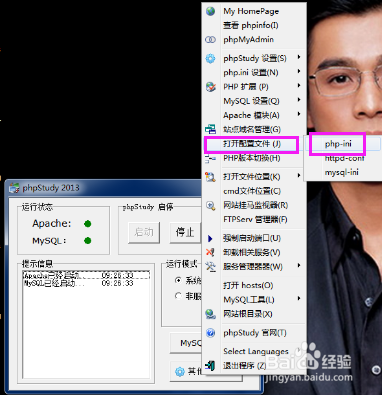The height and width of the screenshot is (395, 382).
Task: Expand MySQL 设置(Q) submenu
Action: click(255, 101)
